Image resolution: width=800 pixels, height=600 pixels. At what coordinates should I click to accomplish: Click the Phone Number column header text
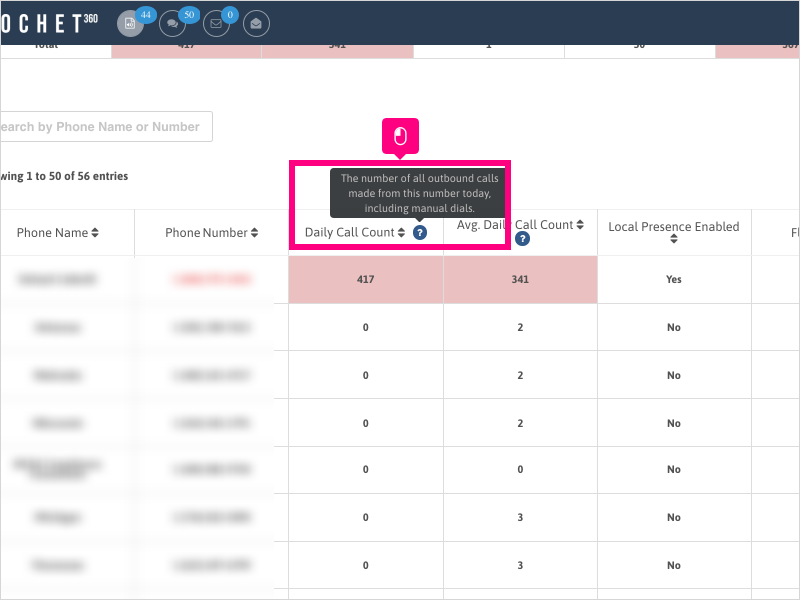tap(206, 233)
